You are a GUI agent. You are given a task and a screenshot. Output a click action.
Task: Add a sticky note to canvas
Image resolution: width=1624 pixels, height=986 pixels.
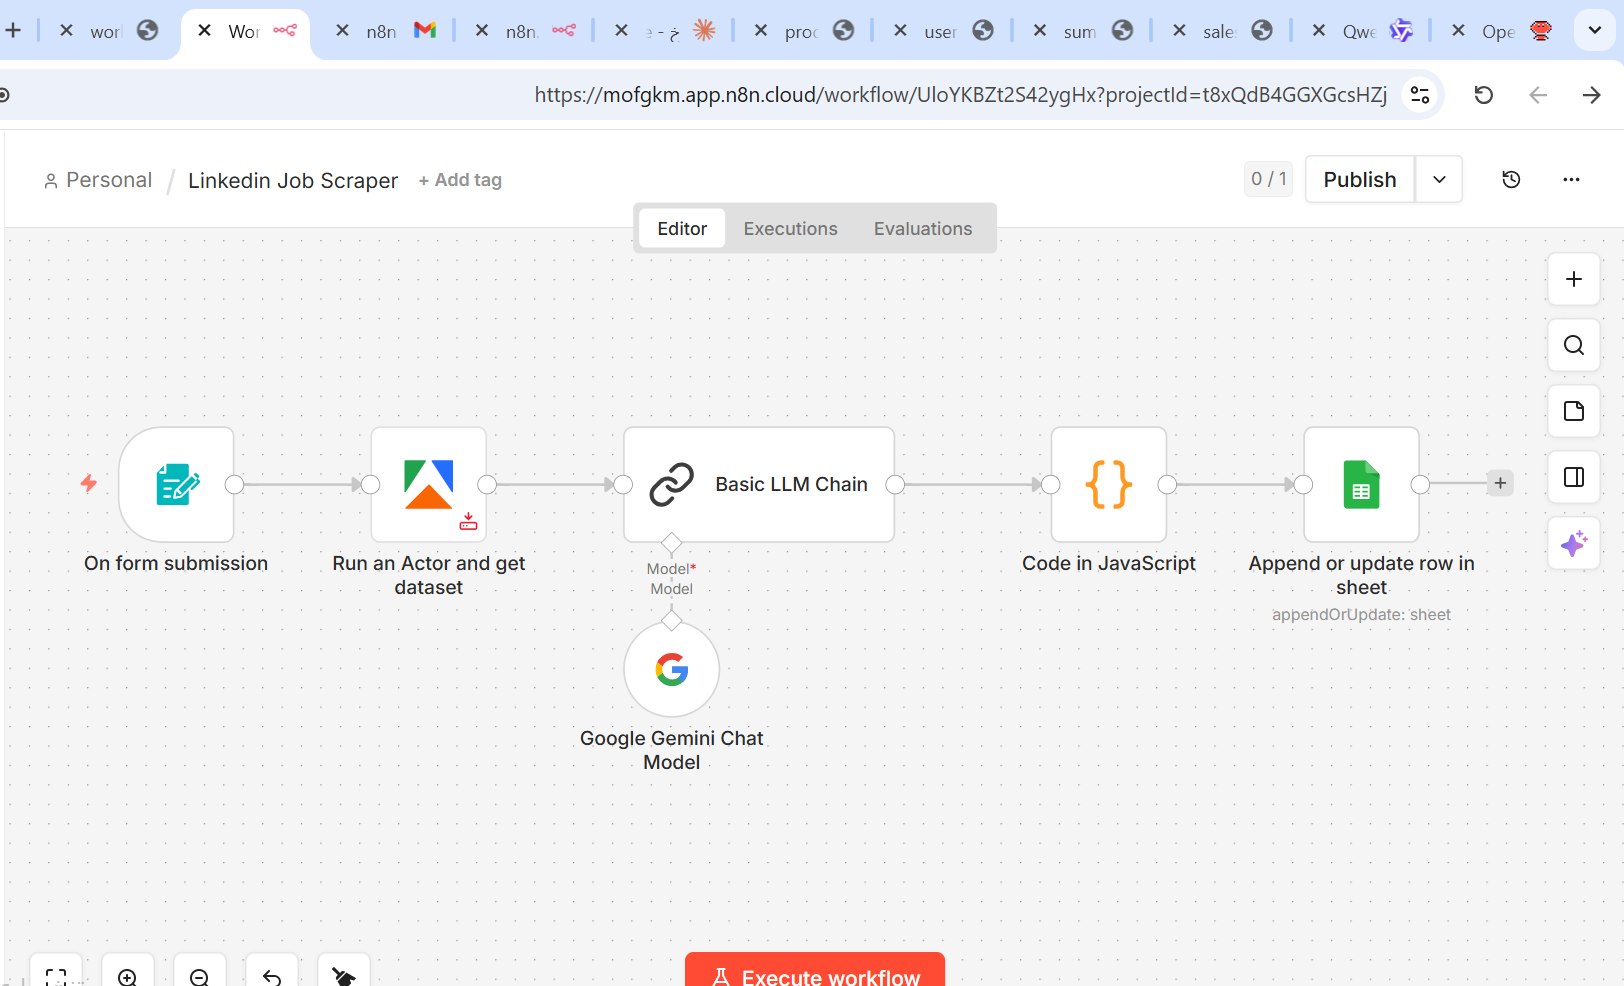(x=1573, y=411)
